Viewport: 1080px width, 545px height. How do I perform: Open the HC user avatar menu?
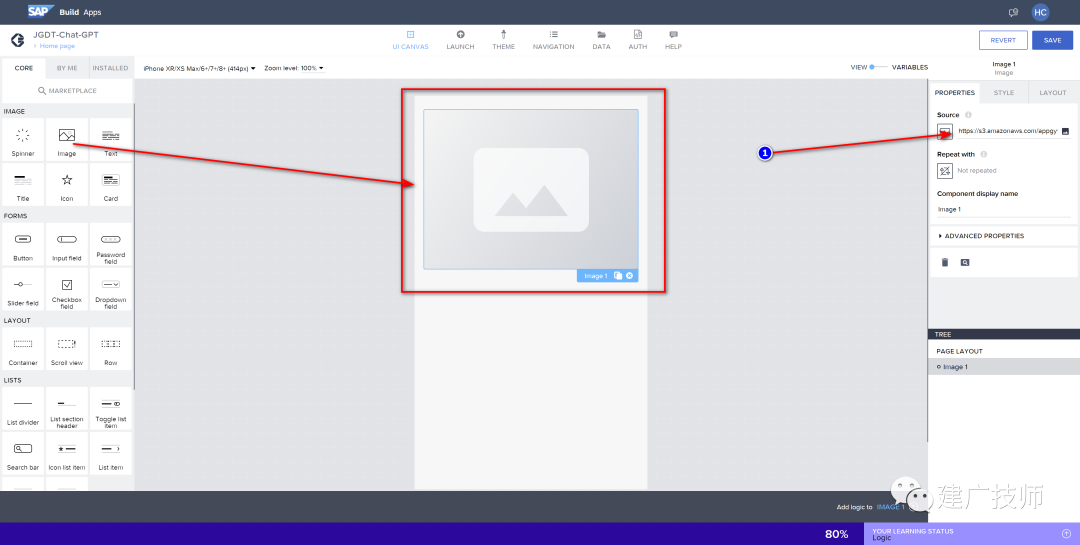[1040, 12]
